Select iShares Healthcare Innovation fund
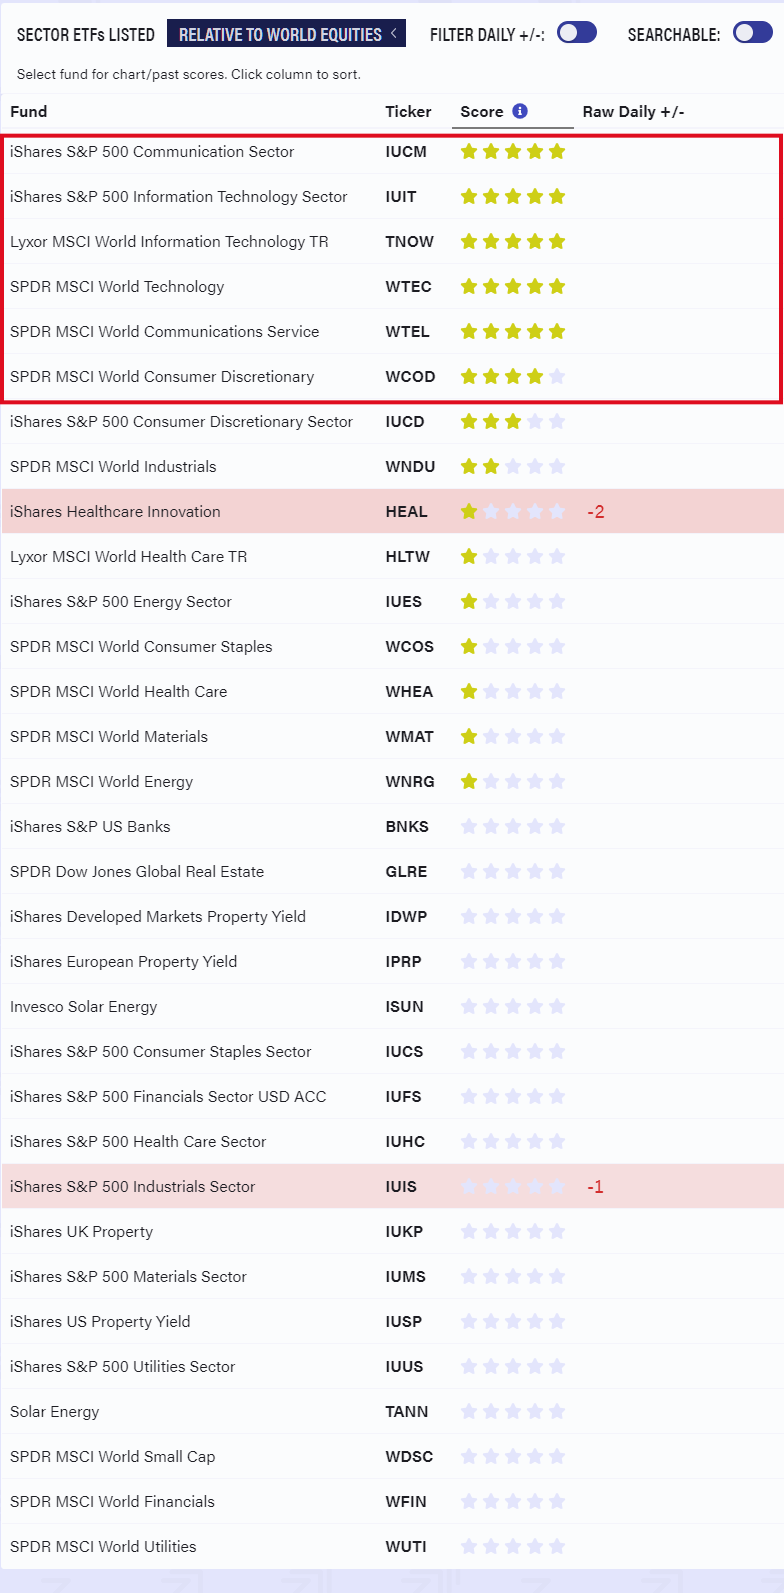Viewport: 784px width, 1593px height. (115, 512)
